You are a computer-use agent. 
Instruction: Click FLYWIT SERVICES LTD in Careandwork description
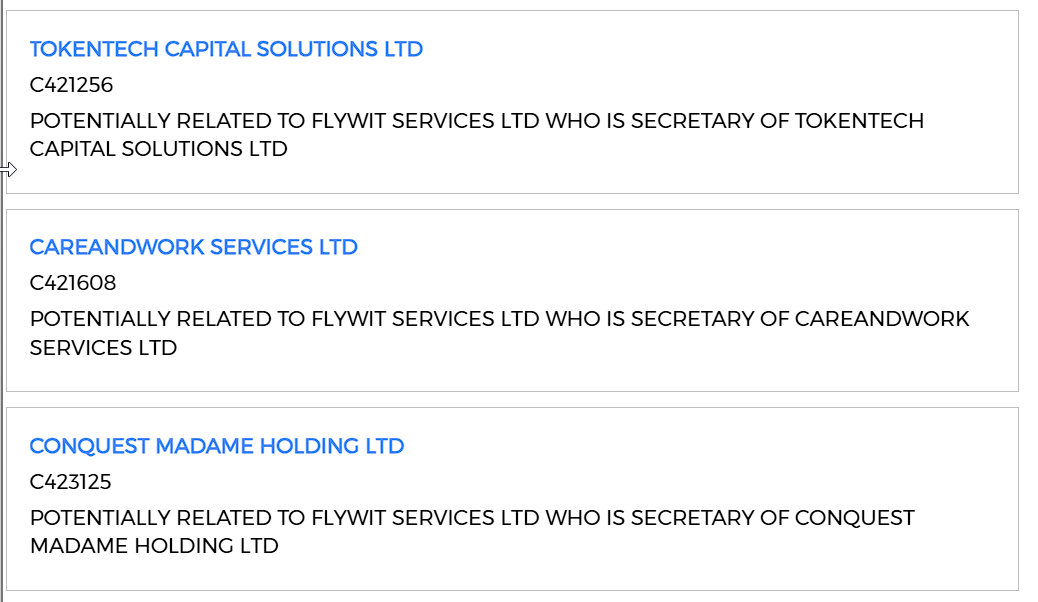click(x=425, y=319)
